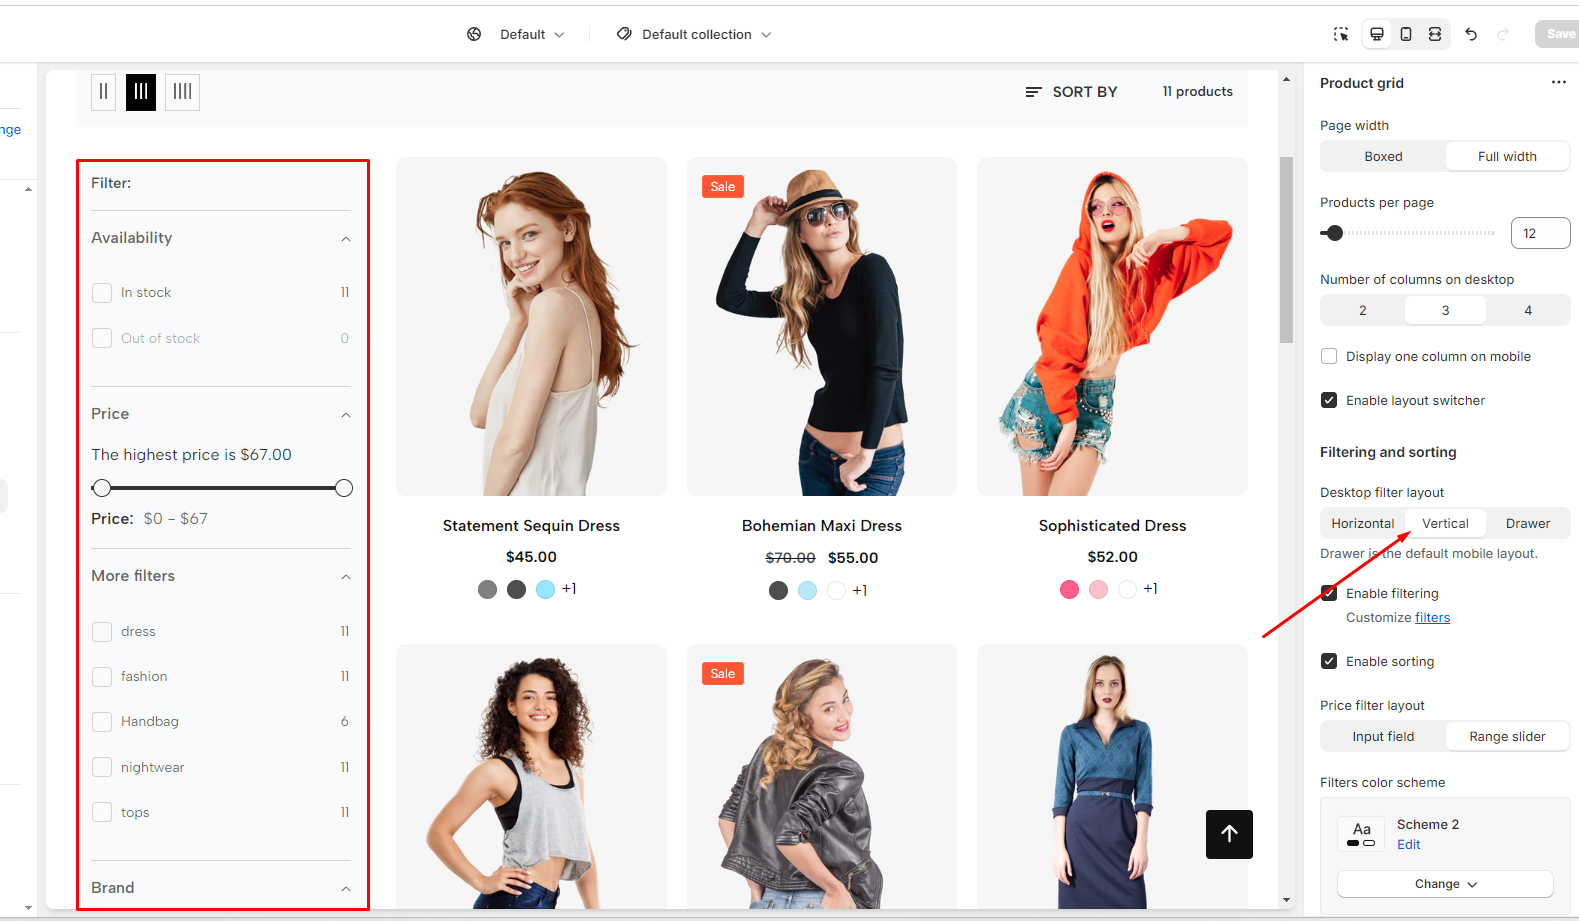Image resolution: width=1579 pixels, height=921 pixels.
Task: Switch to desktop preview icon
Action: coord(1377,34)
